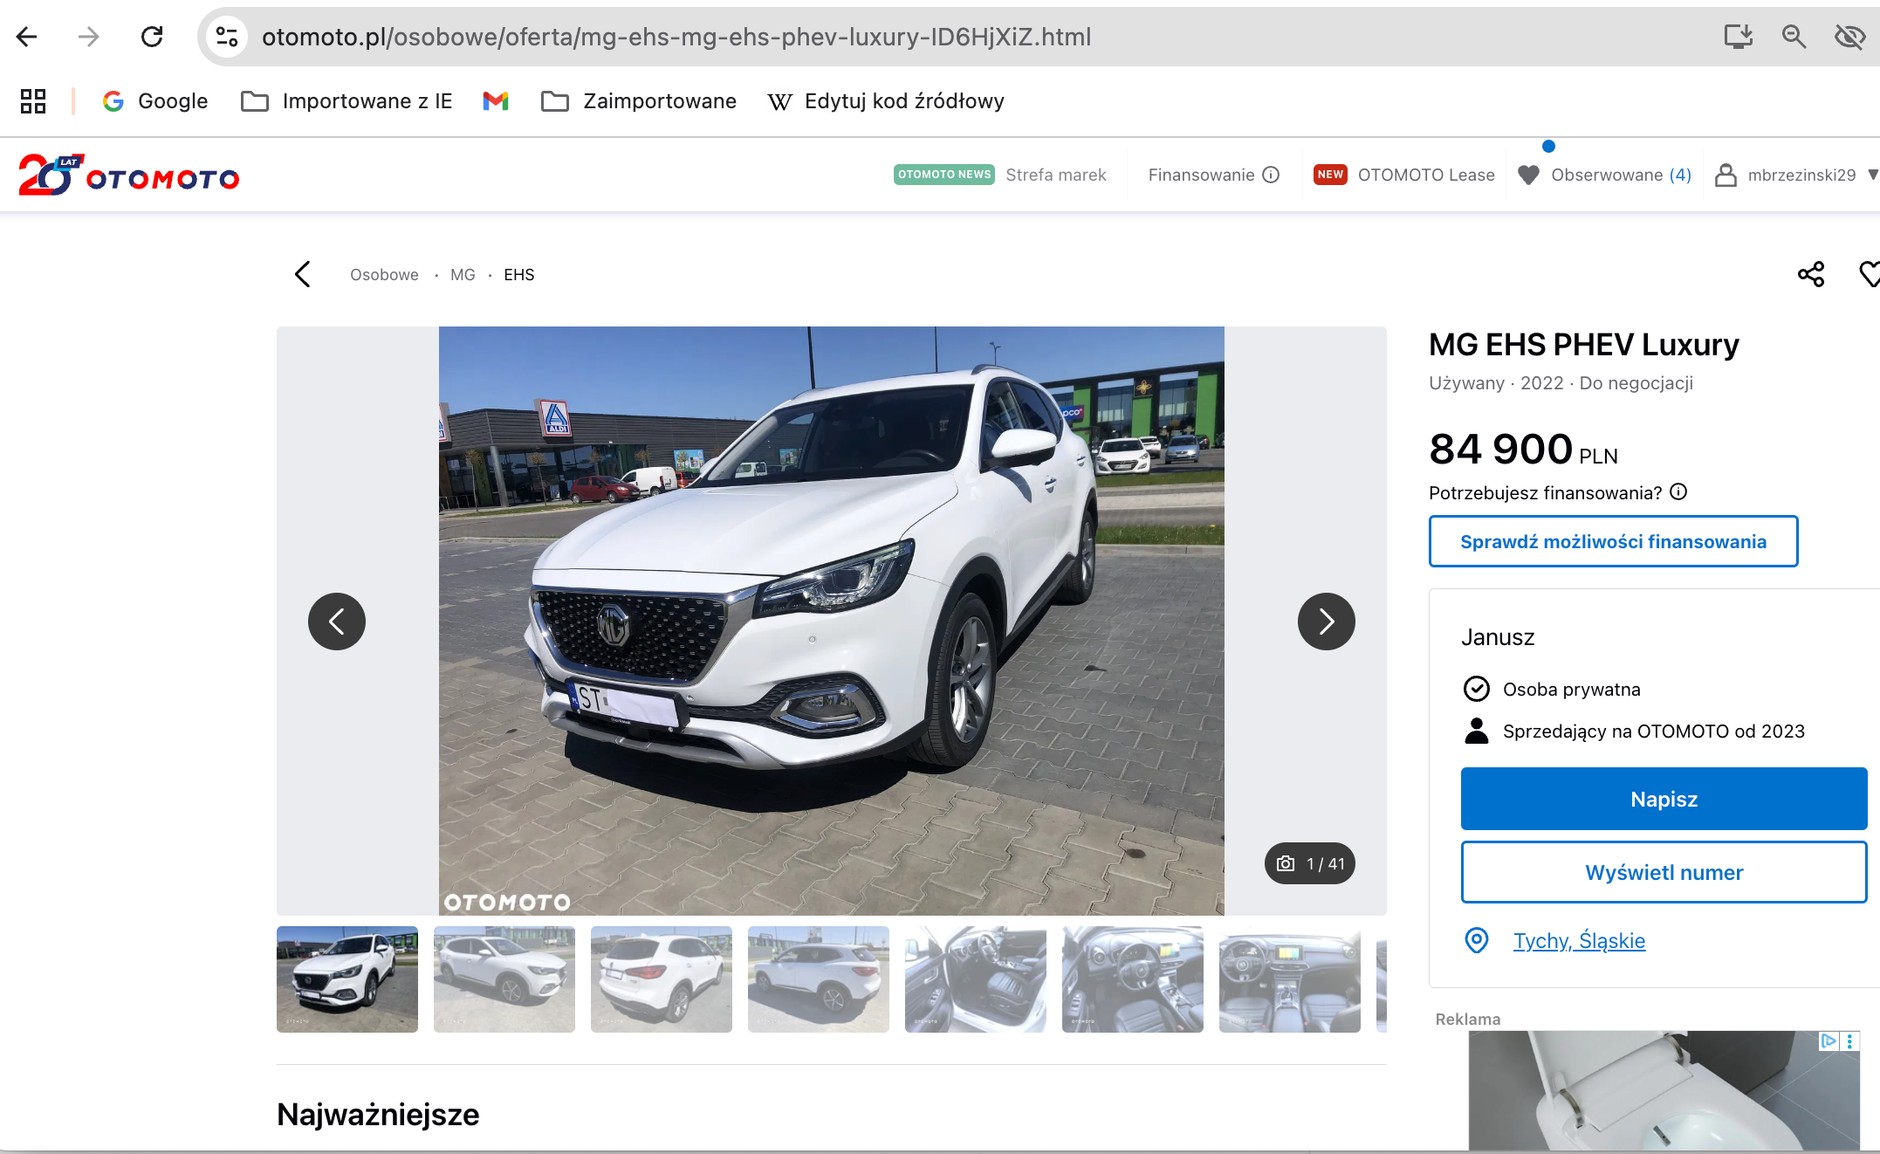Screen dimensions: 1880x1154
Task: Open OTOMOTO Lease from the top menu
Action: 1426,174
